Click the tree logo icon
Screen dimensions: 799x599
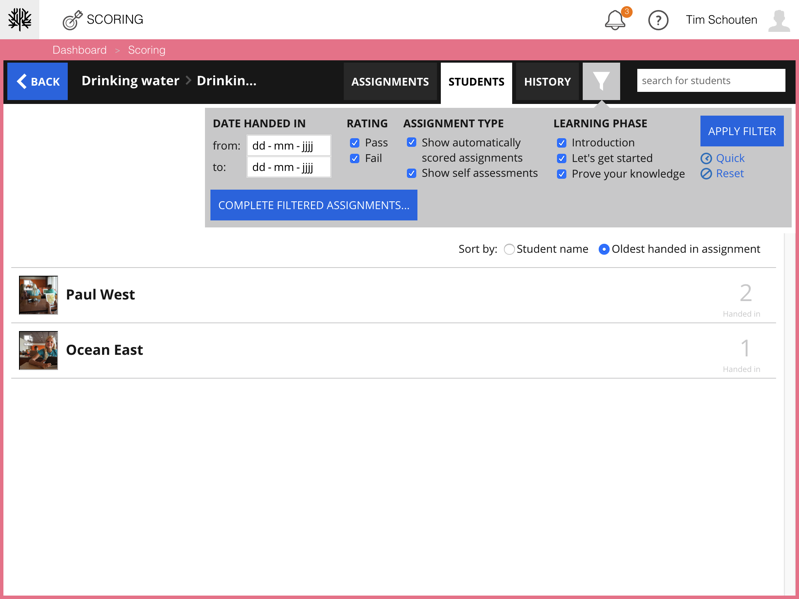tap(19, 19)
